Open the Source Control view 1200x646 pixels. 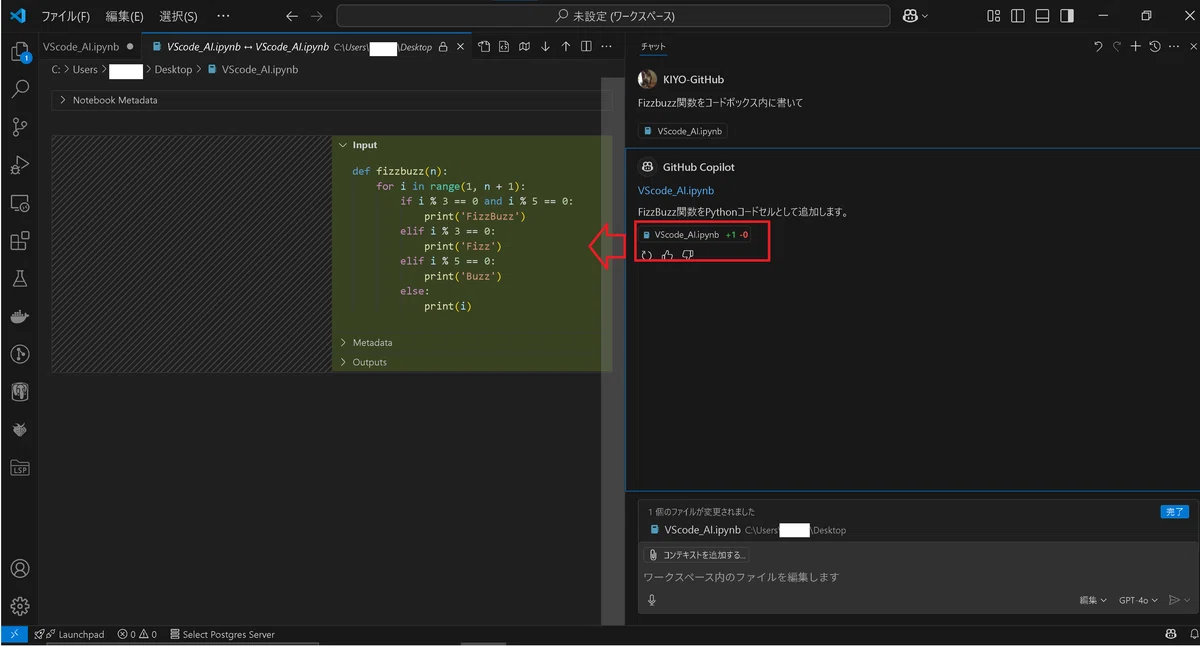click(19, 127)
